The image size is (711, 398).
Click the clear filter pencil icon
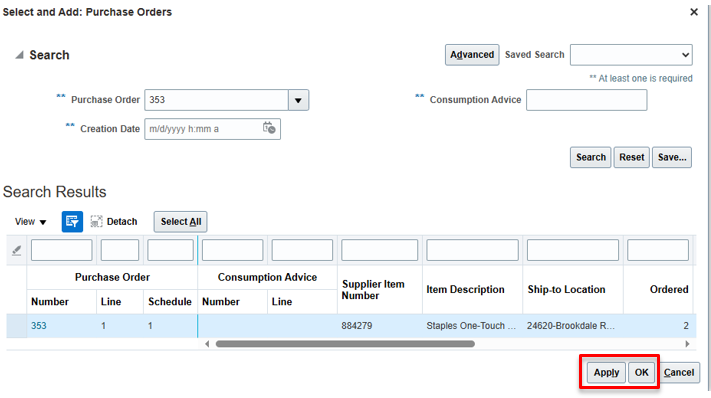point(16,250)
